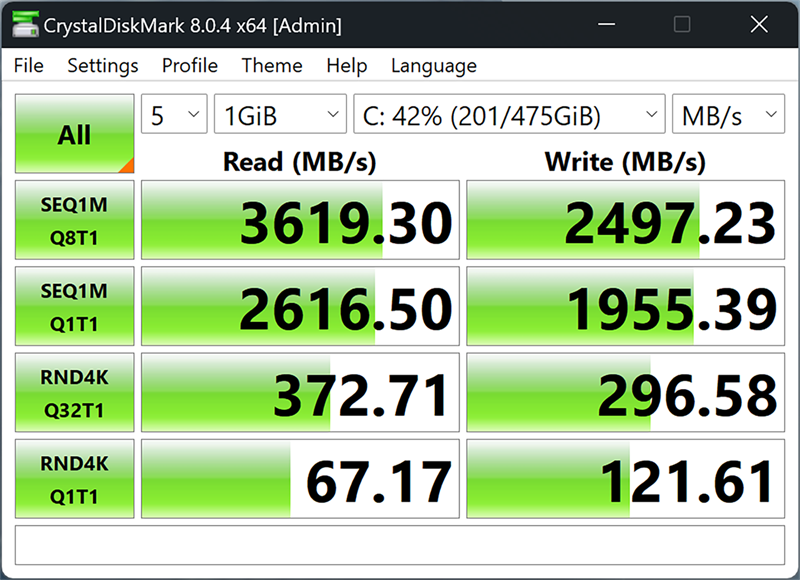Open the Help menu
This screenshot has height=580, width=800.
tap(346, 66)
